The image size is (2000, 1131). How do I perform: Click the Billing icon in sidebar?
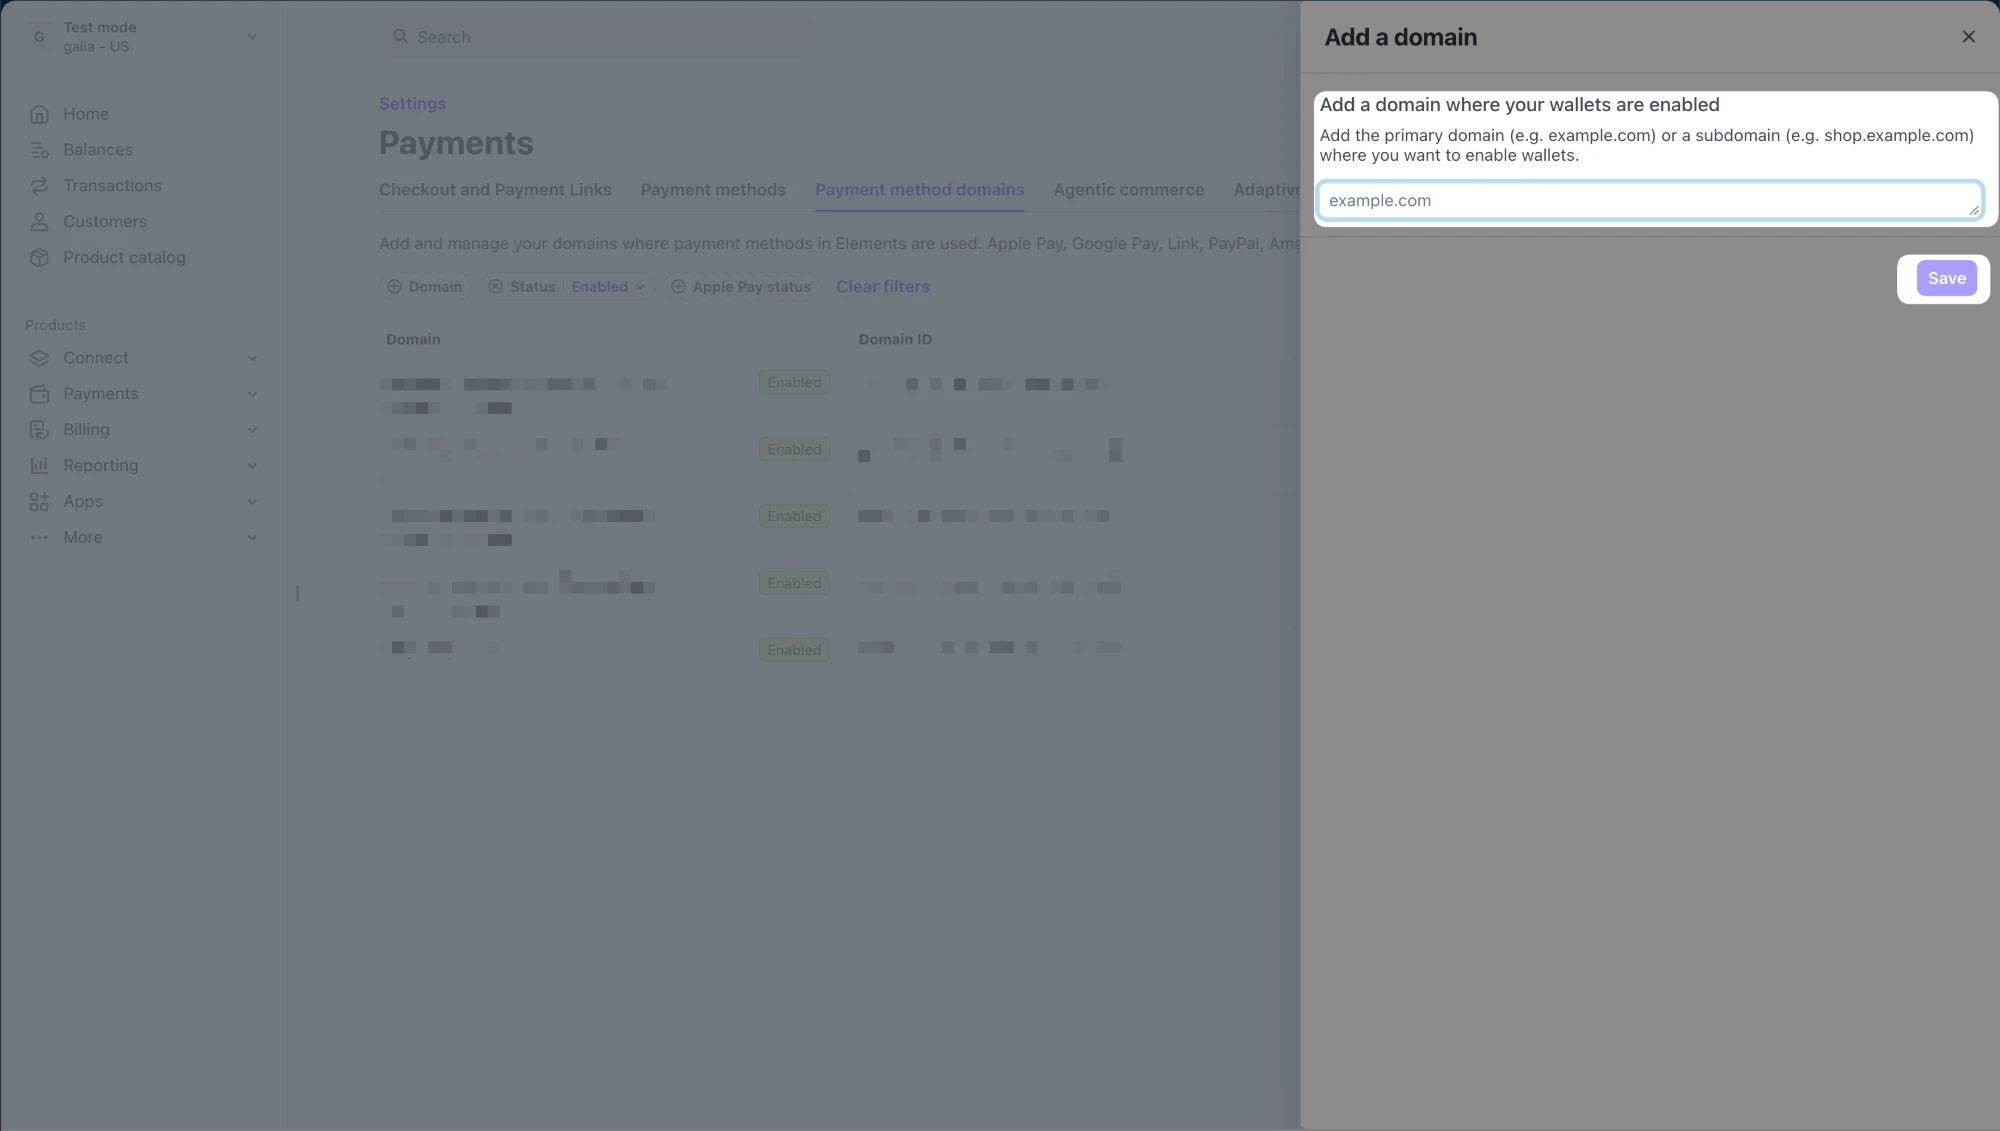tap(39, 430)
